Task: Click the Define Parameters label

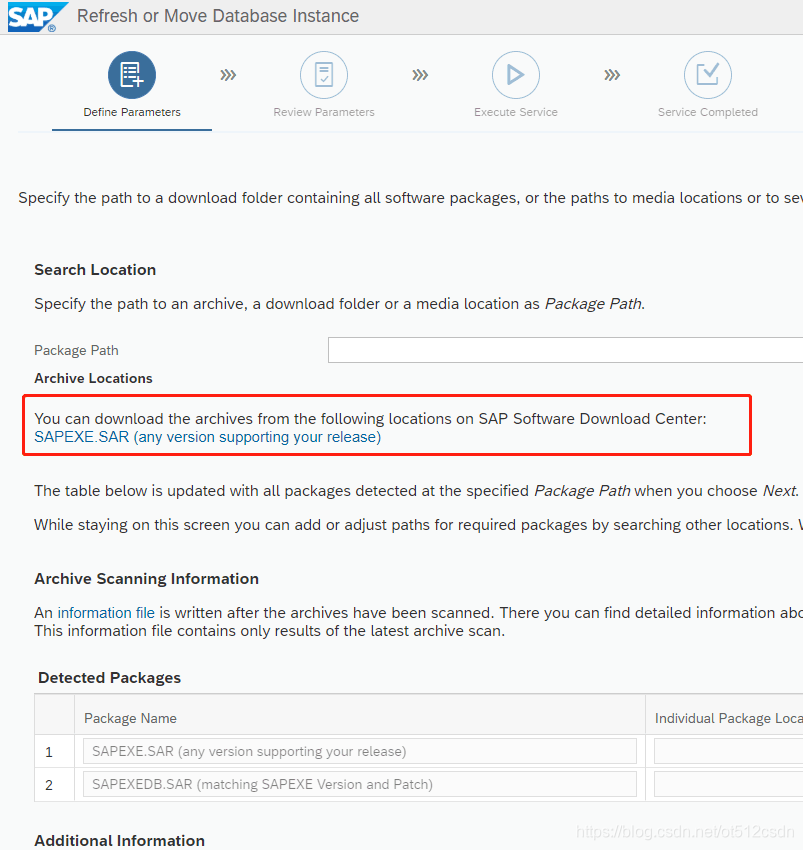Action: tap(132, 112)
